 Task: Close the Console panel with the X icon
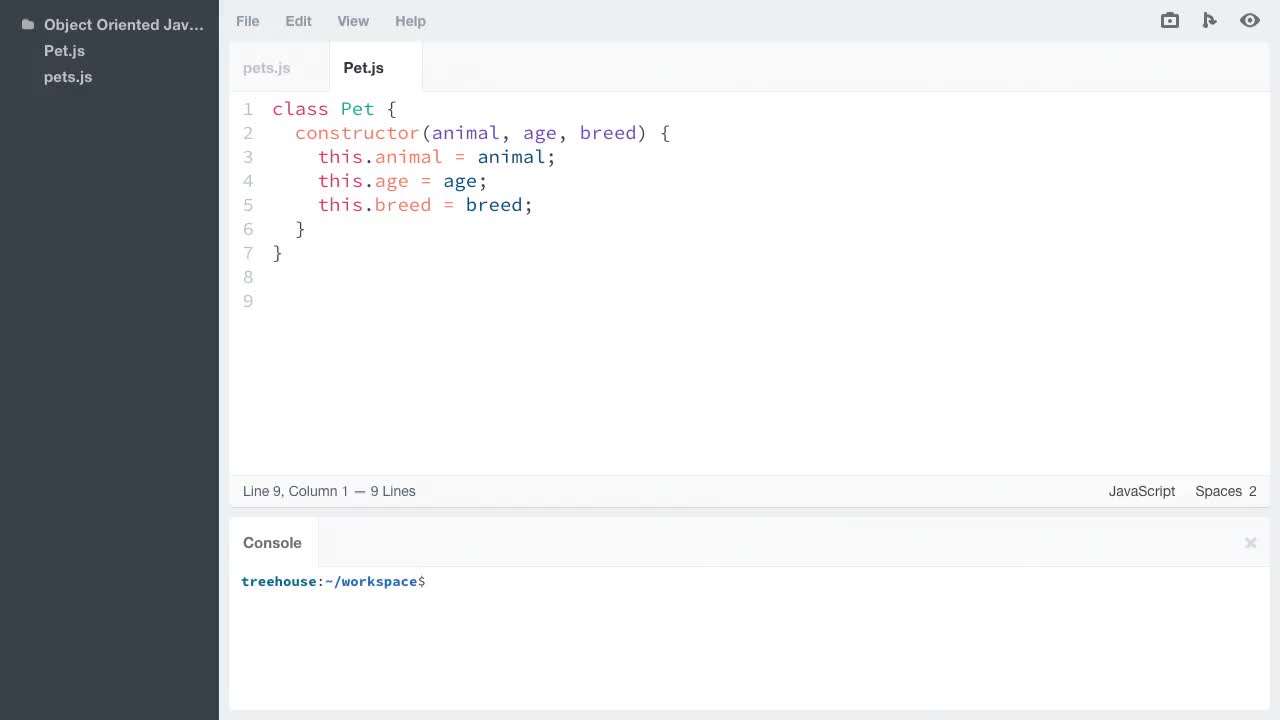(1250, 542)
